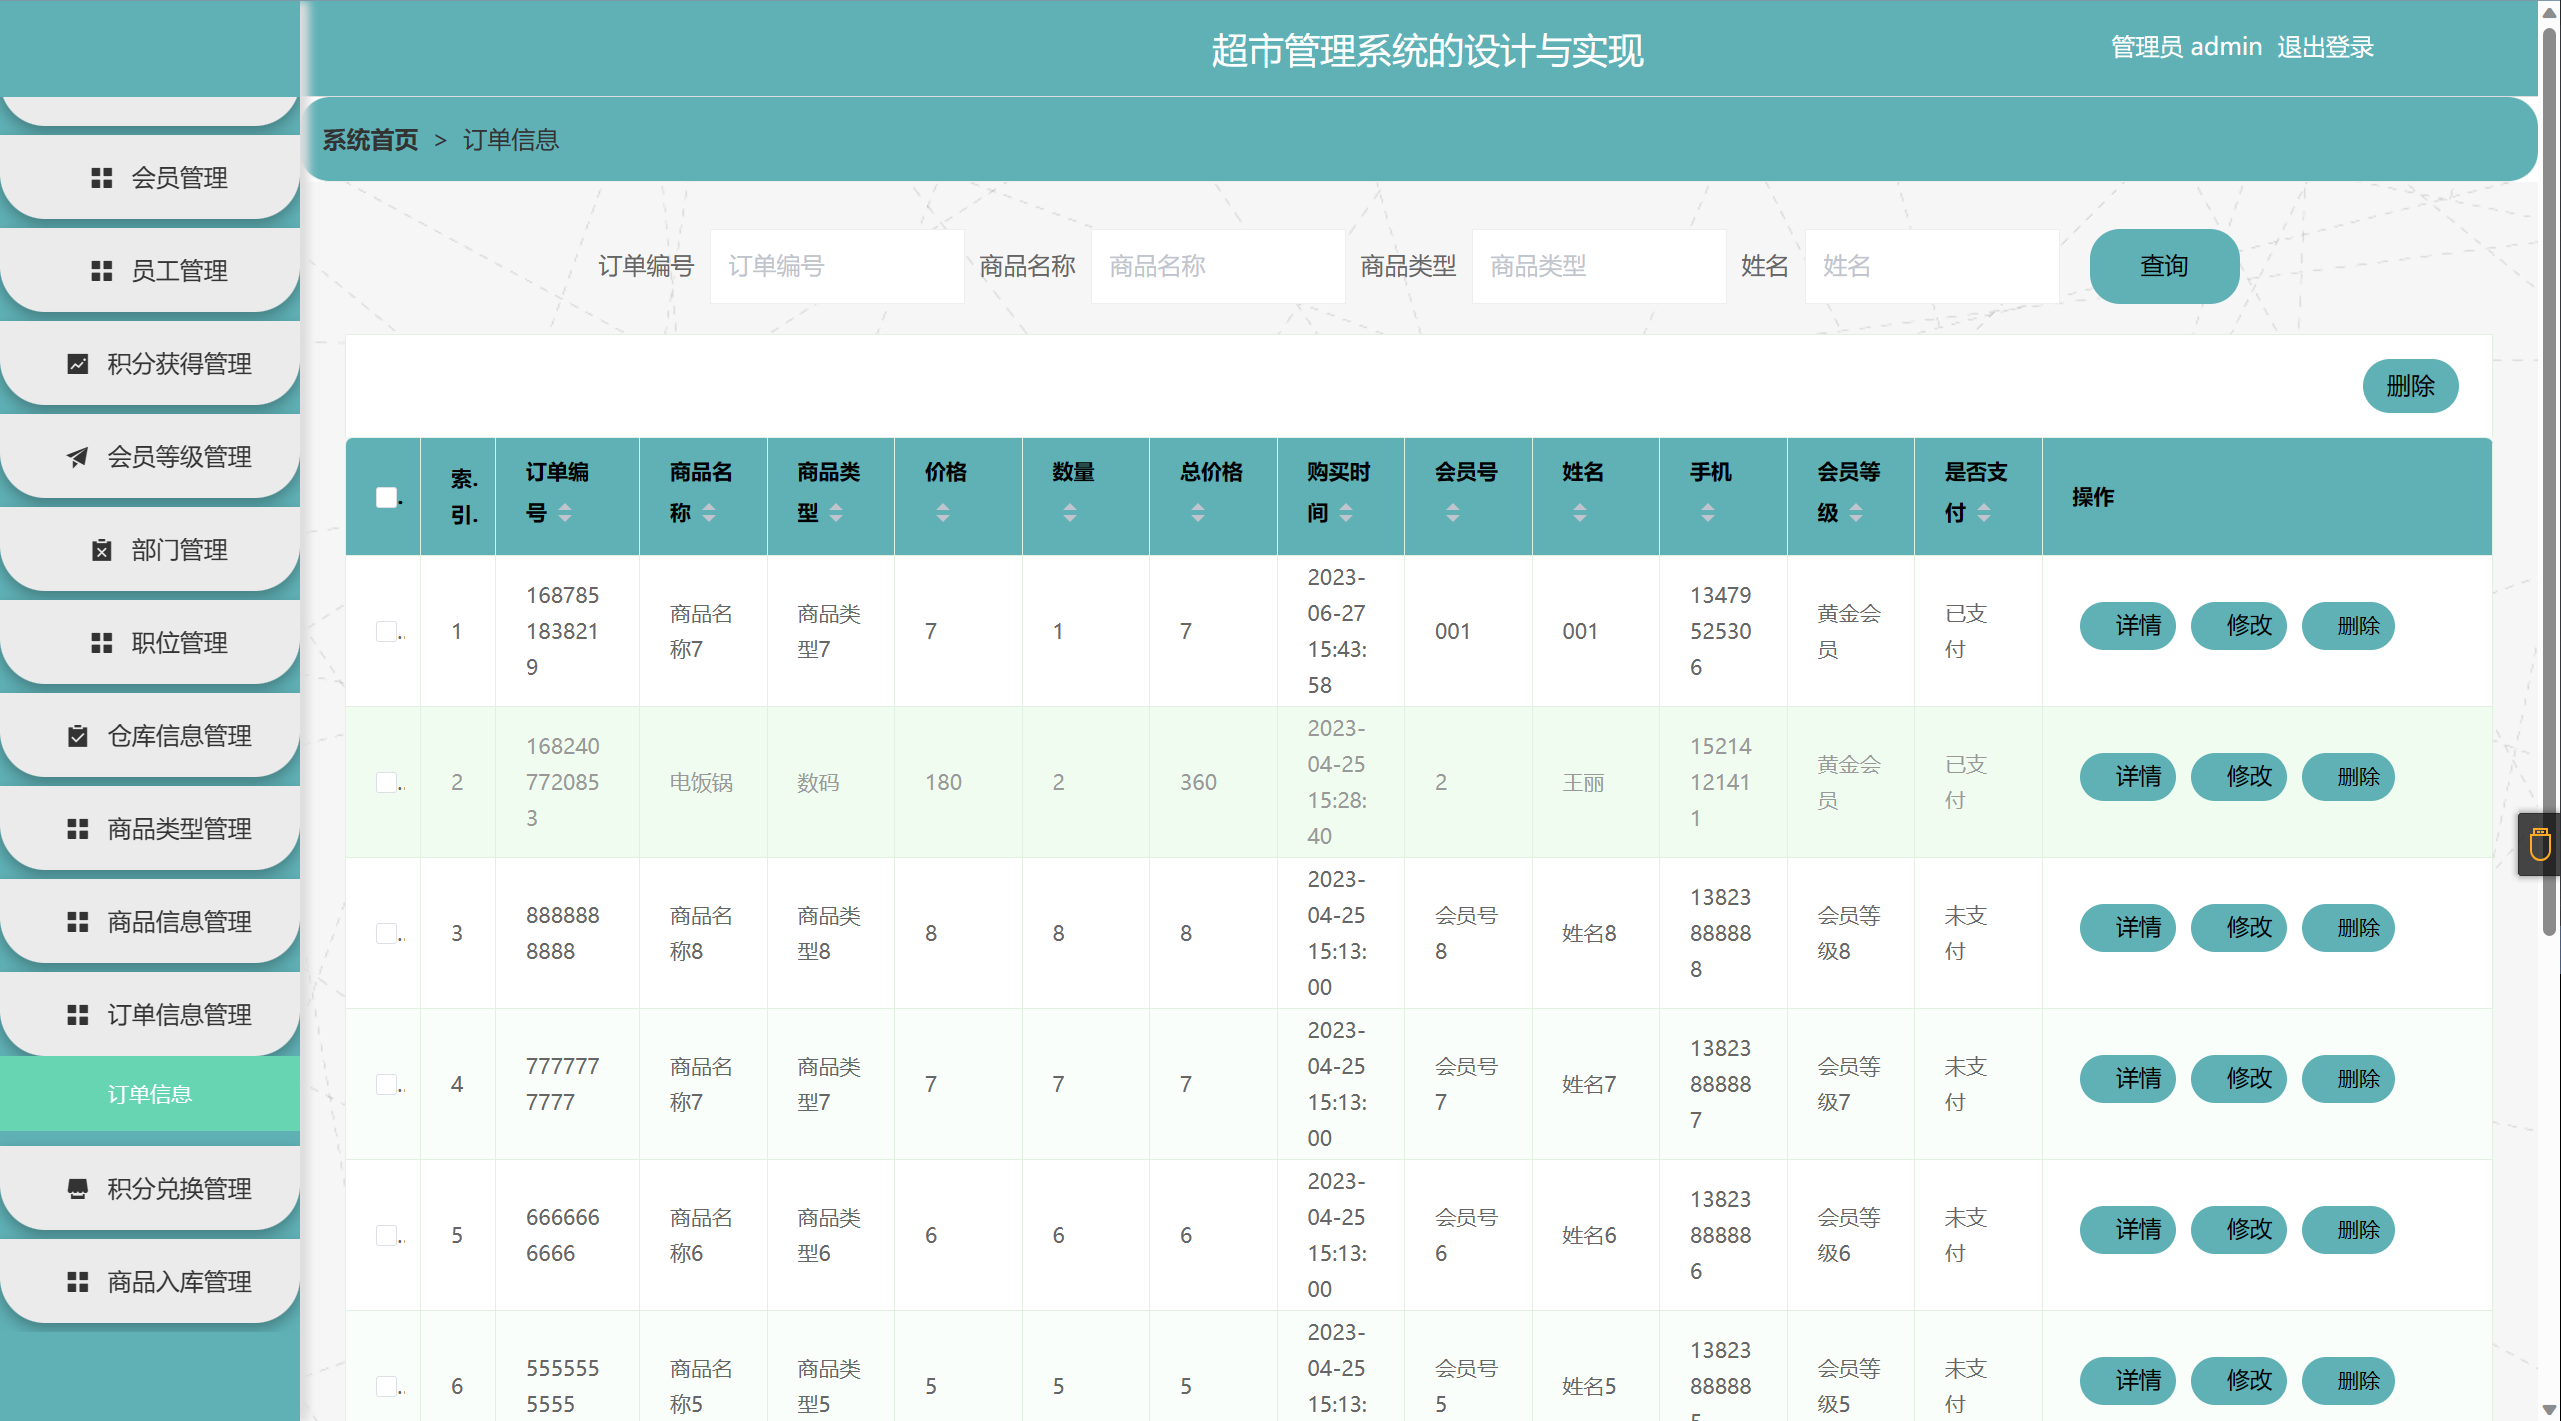Click the batch 删除 button above table
The height and width of the screenshot is (1421, 2561).
click(x=2410, y=386)
